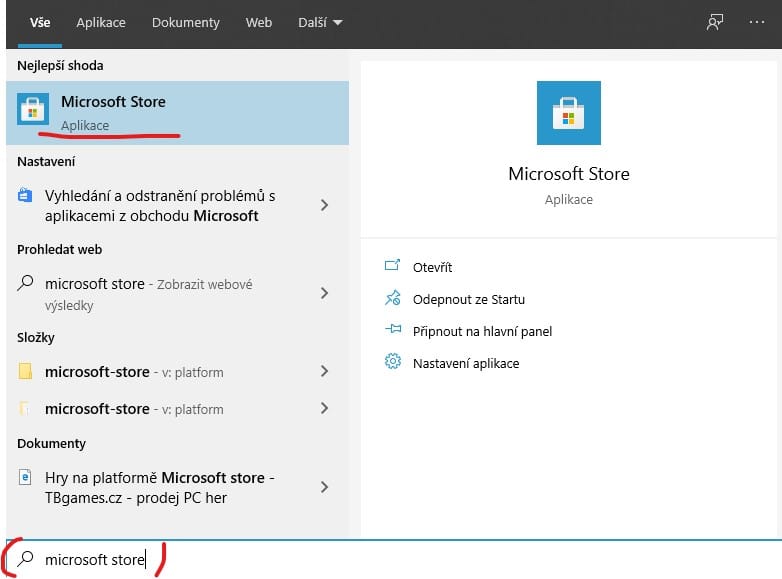Click the magnifier icon in search box
Screen dimensions: 782x579
(x=25, y=559)
